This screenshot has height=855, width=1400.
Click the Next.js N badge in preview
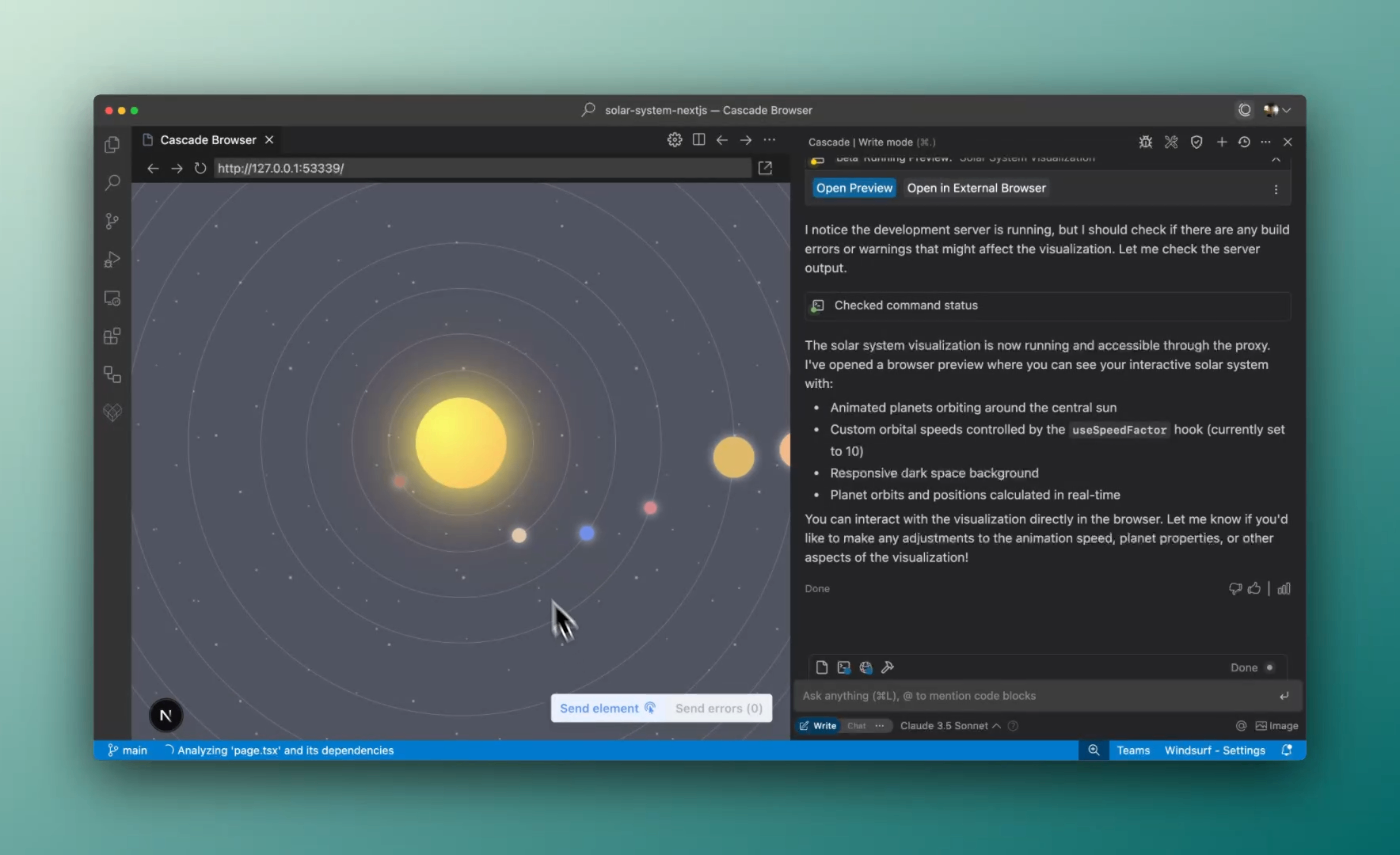click(x=166, y=715)
